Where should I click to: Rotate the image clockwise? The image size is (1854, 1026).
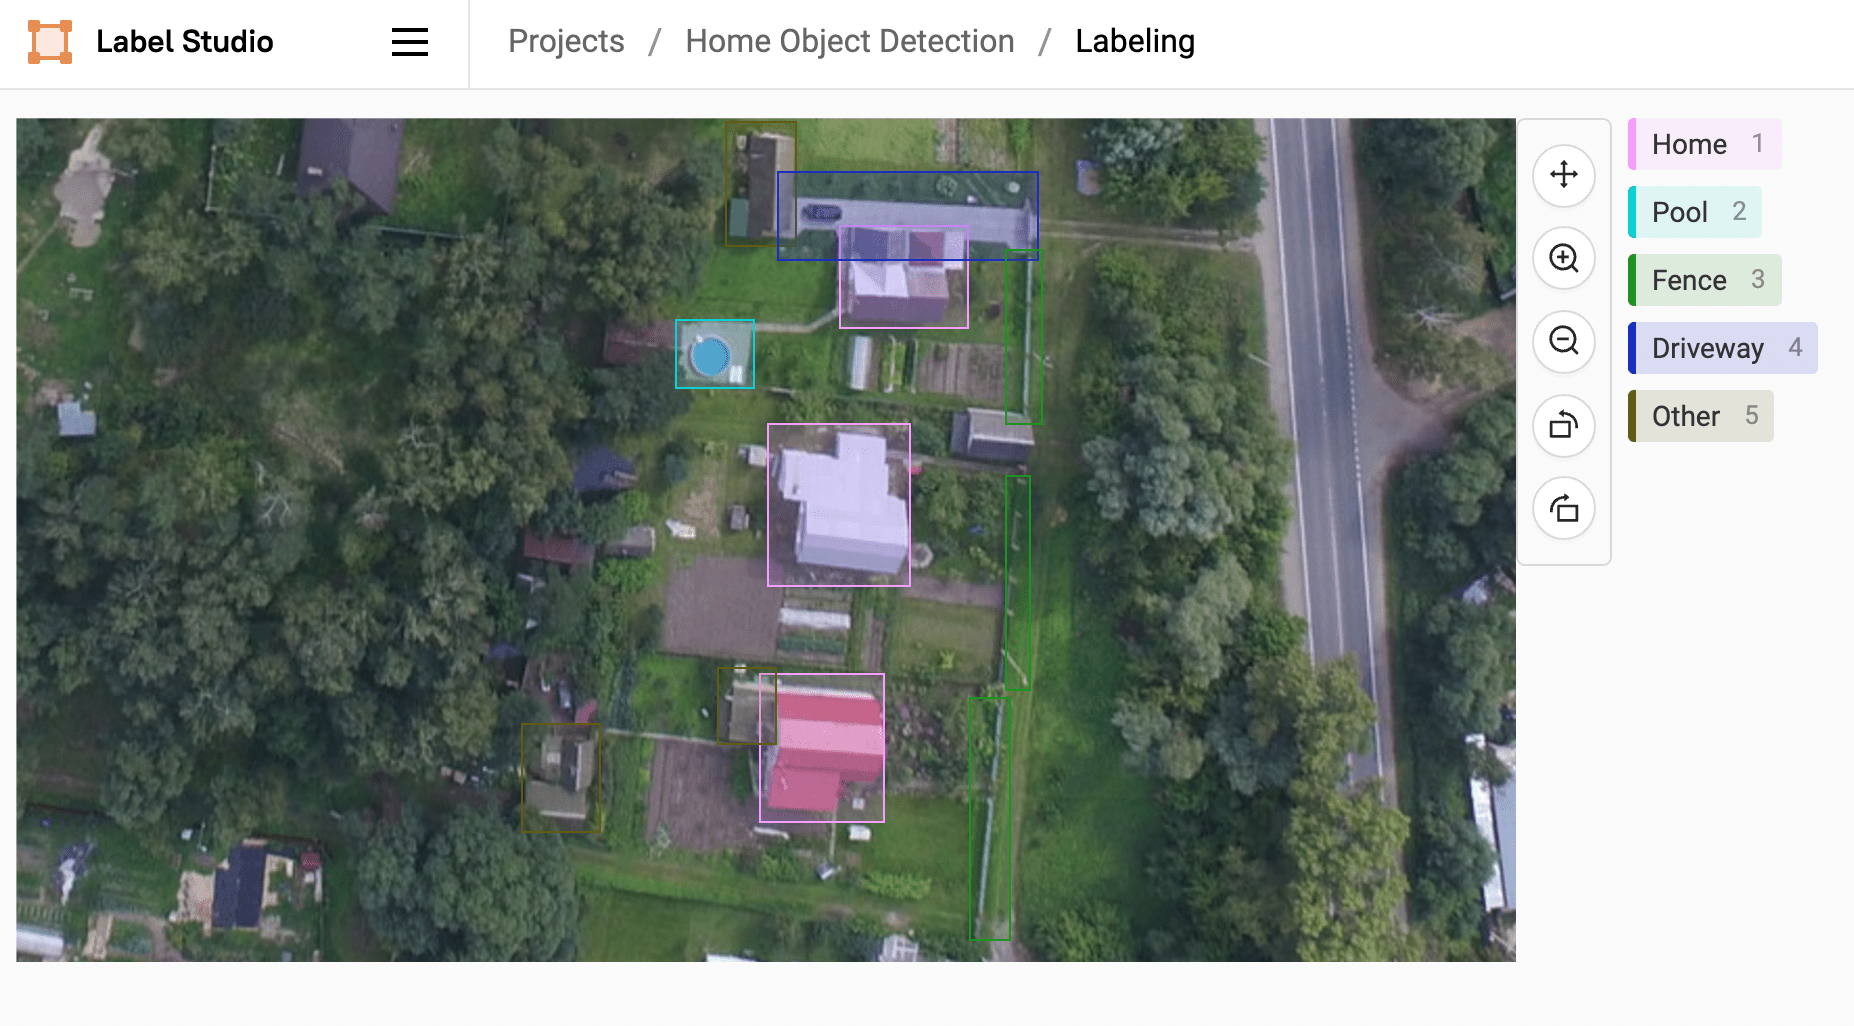coord(1564,509)
